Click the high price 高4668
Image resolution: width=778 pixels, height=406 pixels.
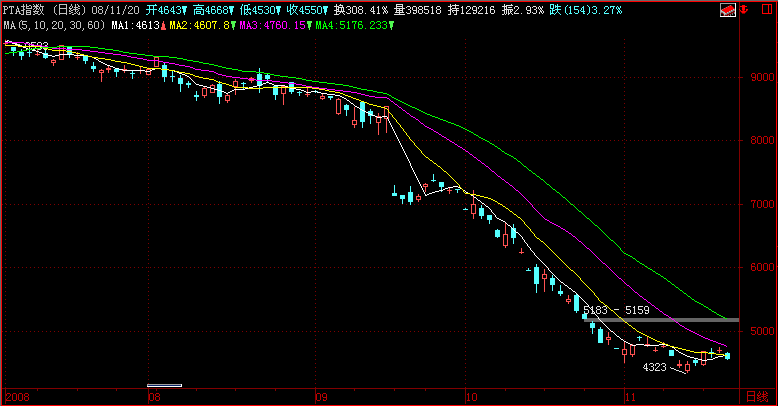click(213, 10)
